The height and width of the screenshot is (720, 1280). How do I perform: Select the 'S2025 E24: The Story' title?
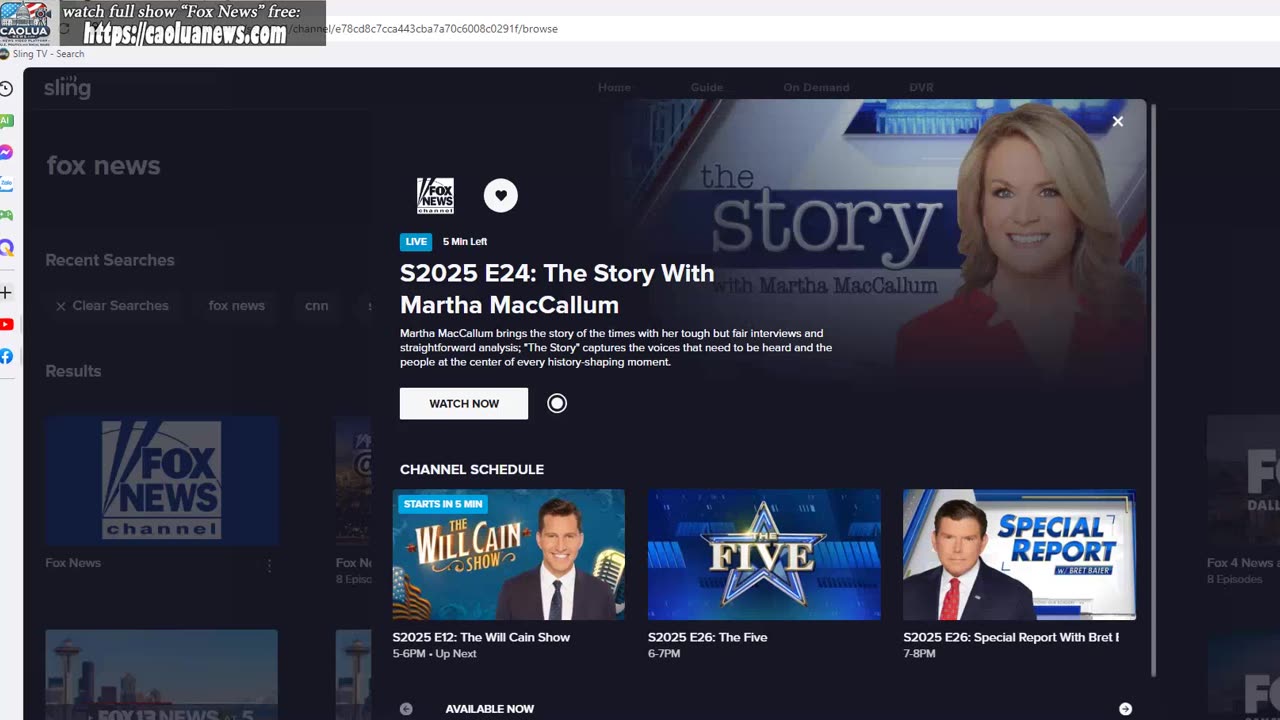[557, 289]
